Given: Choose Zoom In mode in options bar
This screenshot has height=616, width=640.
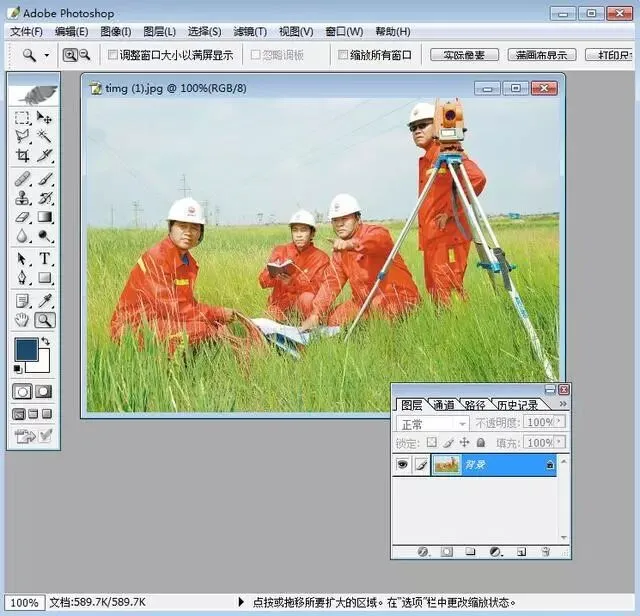Looking at the screenshot, I should coord(70,55).
